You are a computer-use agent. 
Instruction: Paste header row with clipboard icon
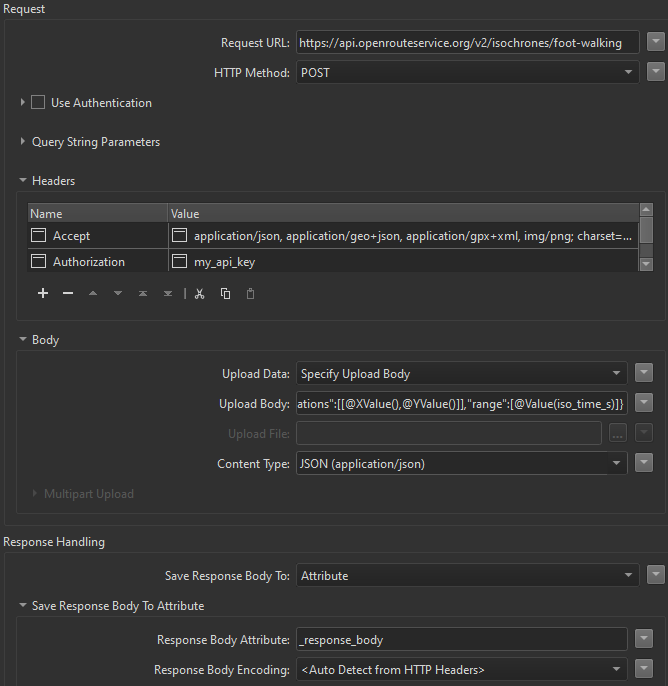click(x=250, y=294)
